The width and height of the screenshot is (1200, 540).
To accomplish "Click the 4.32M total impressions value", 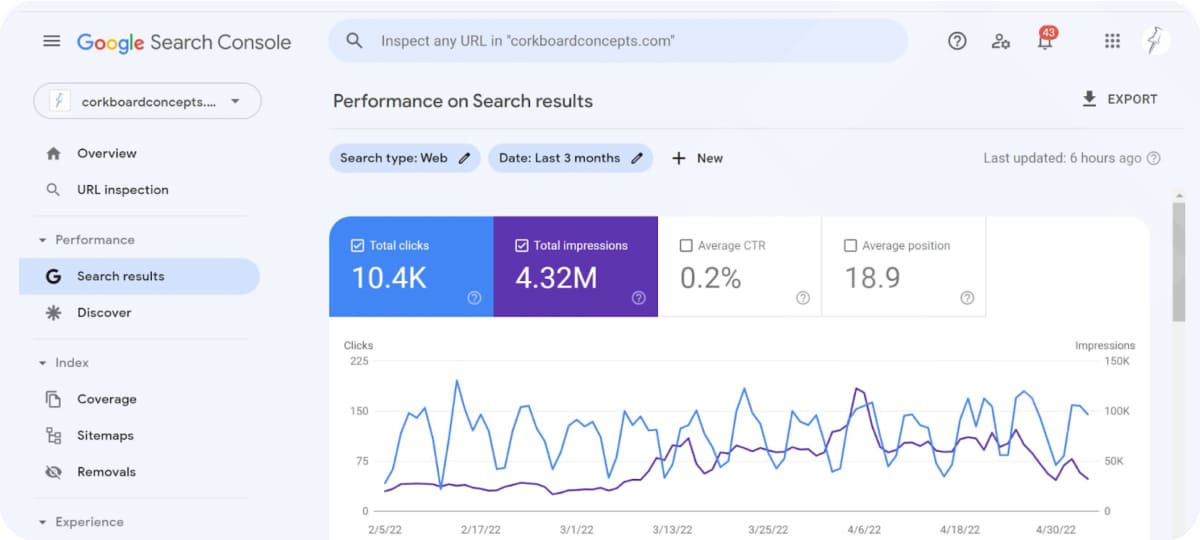I will (556, 278).
